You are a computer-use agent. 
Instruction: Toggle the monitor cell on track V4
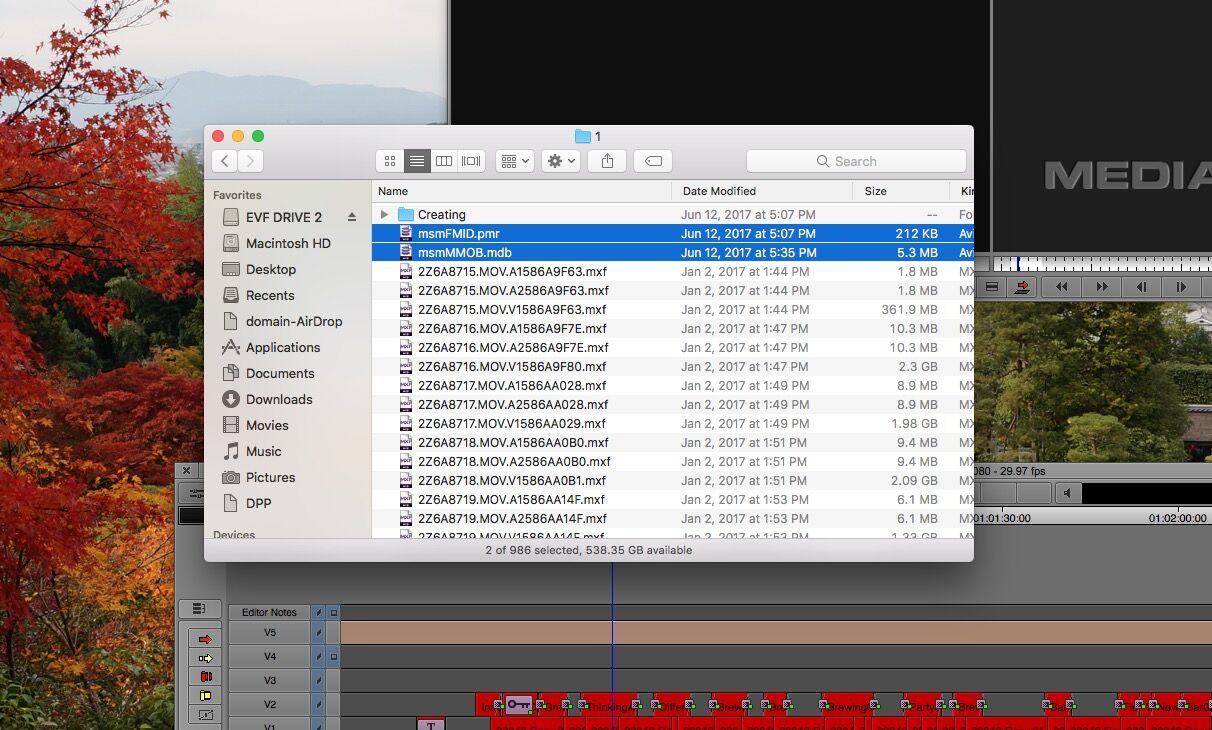pos(334,657)
